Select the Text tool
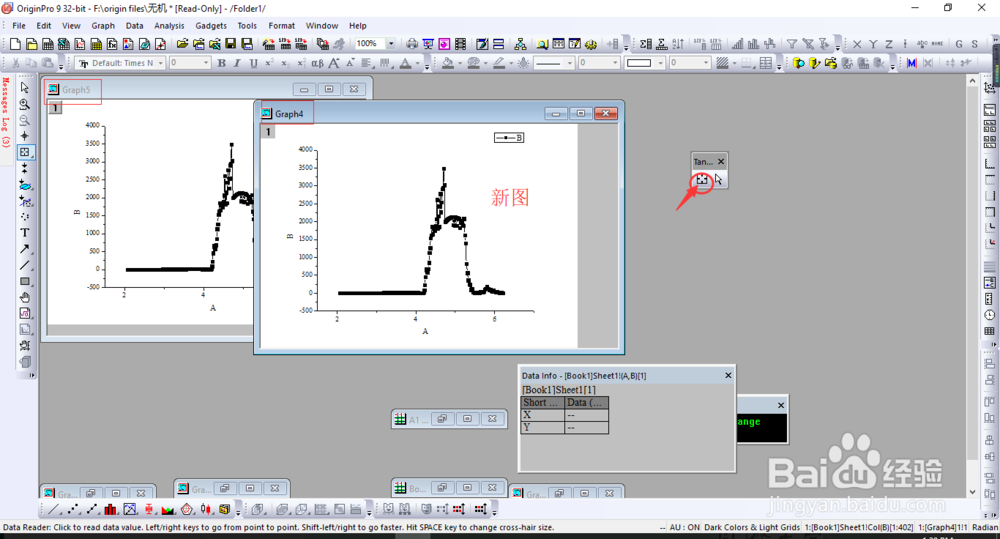The height and width of the screenshot is (539, 1000). [x=25, y=233]
